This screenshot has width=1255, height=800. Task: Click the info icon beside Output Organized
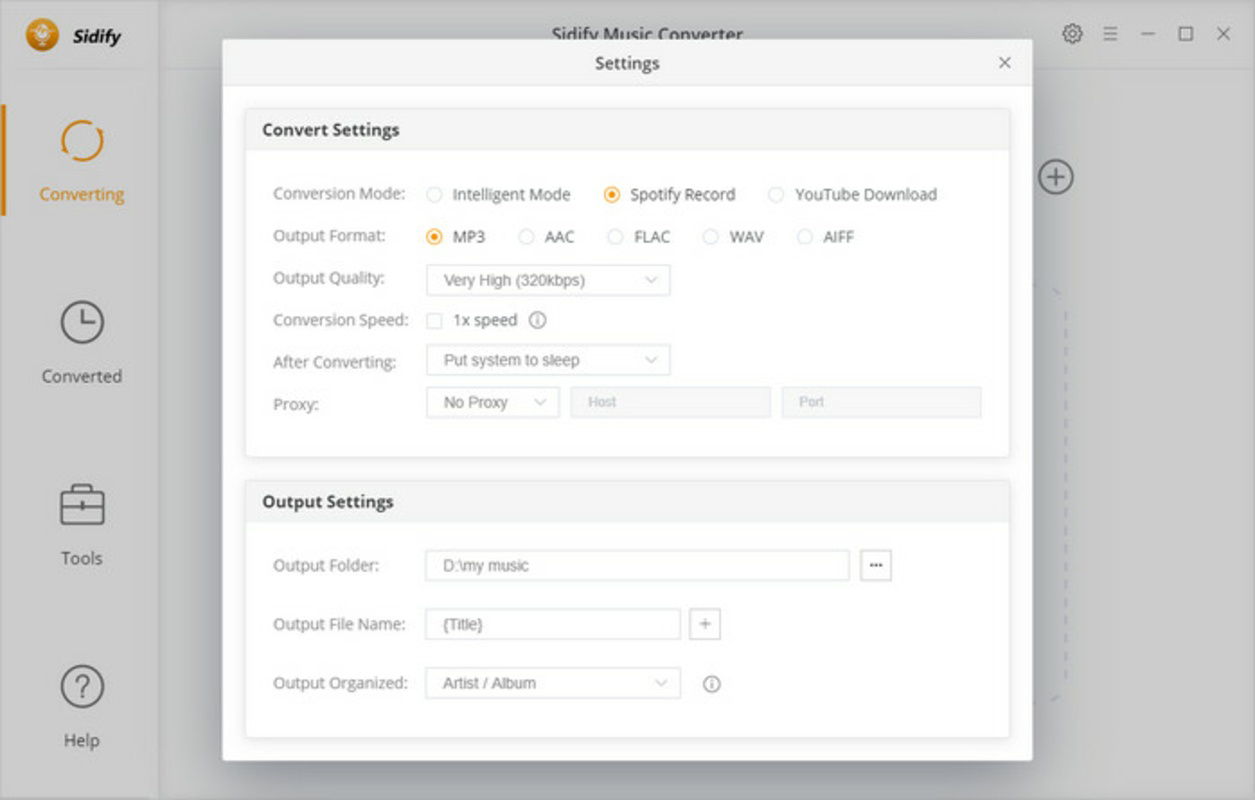pos(711,684)
